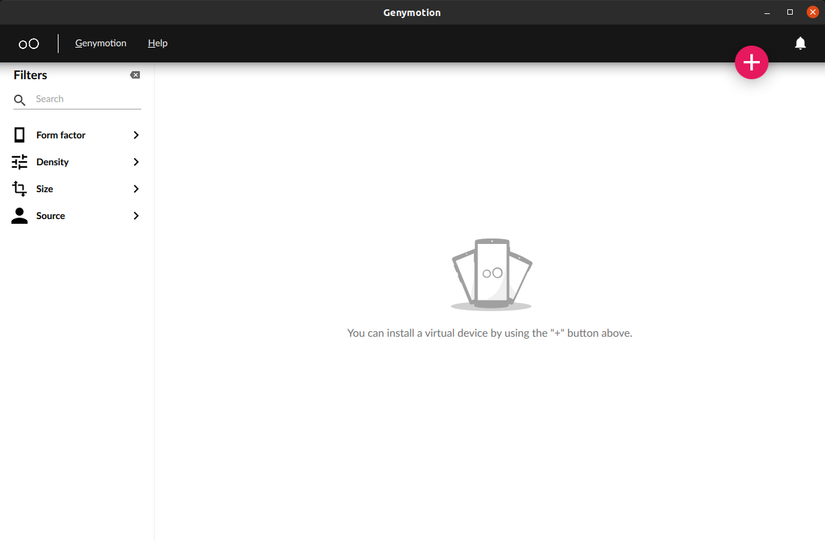The width and height of the screenshot is (825, 541).
Task: Click the Form factor phone icon
Action: point(19,135)
